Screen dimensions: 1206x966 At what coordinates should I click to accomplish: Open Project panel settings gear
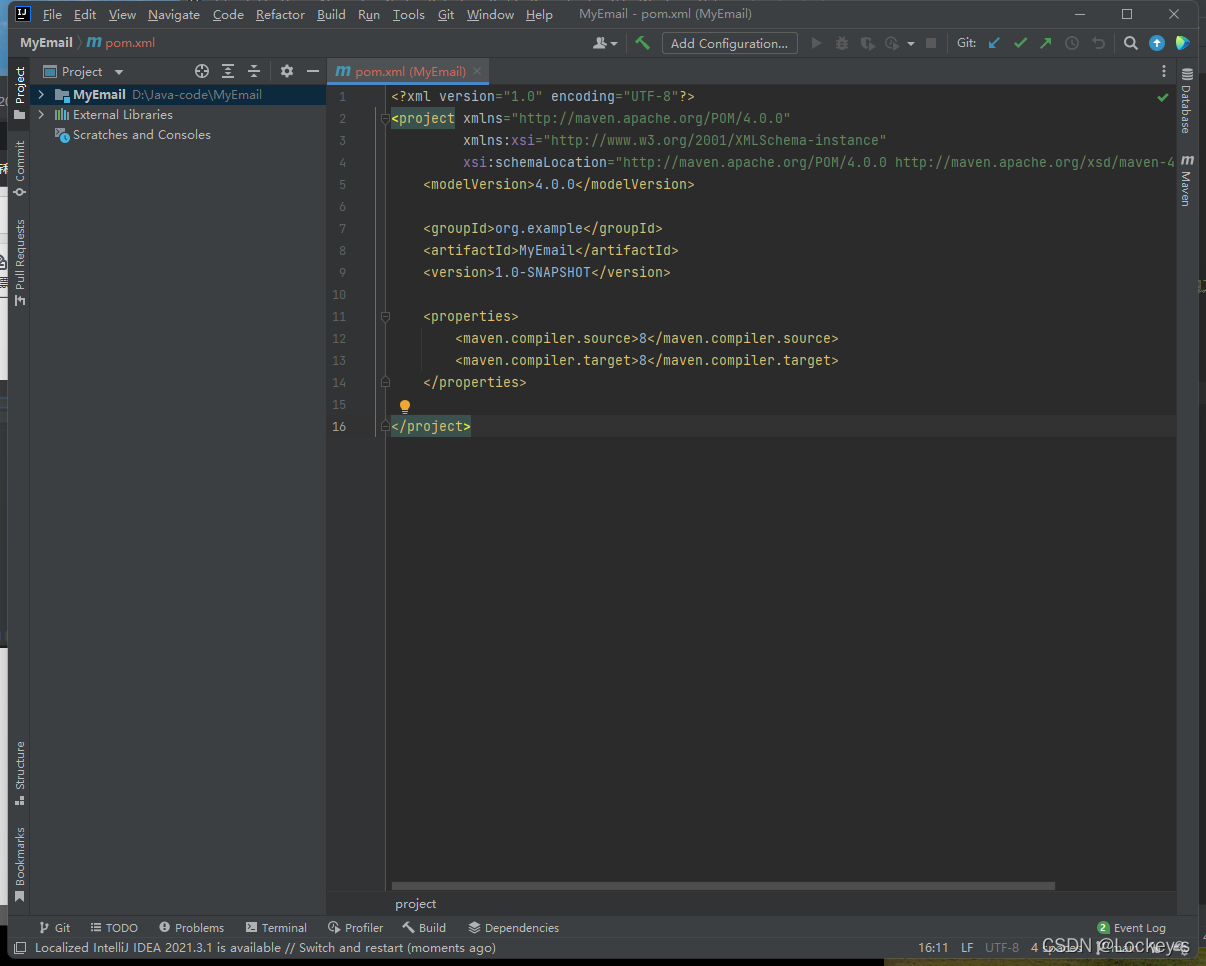click(x=287, y=71)
